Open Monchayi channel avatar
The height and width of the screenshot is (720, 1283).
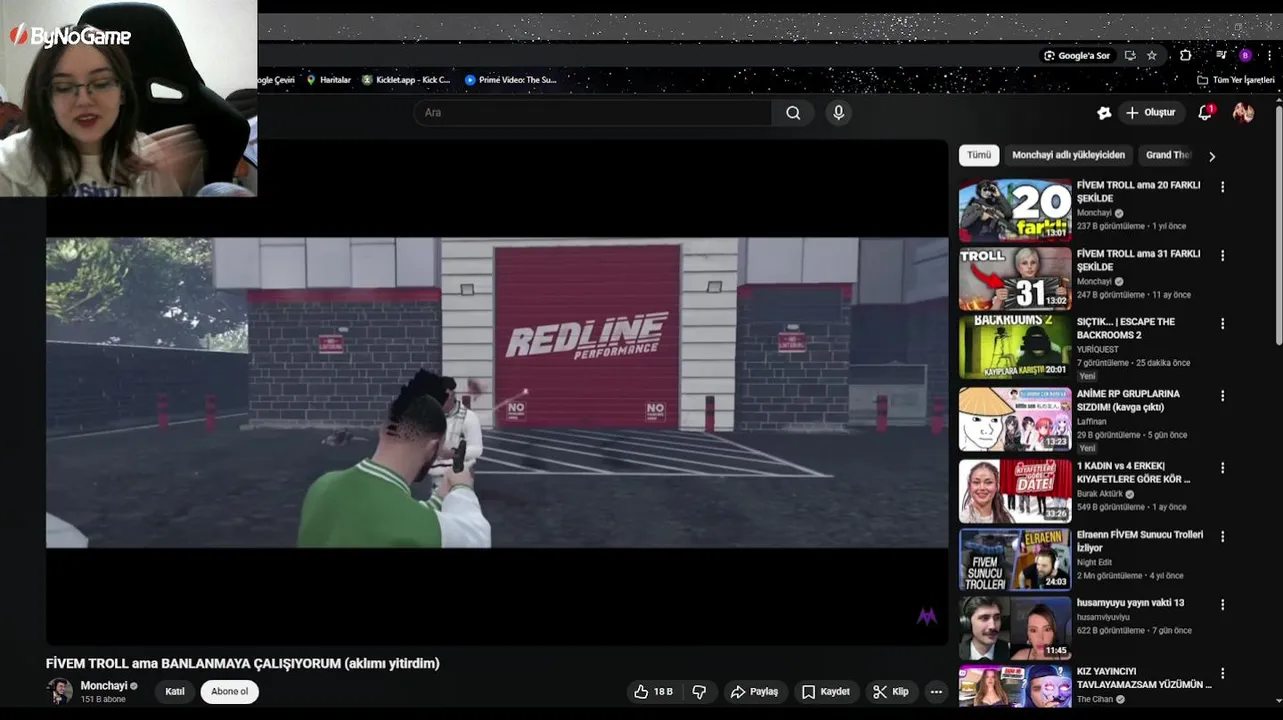click(60, 691)
